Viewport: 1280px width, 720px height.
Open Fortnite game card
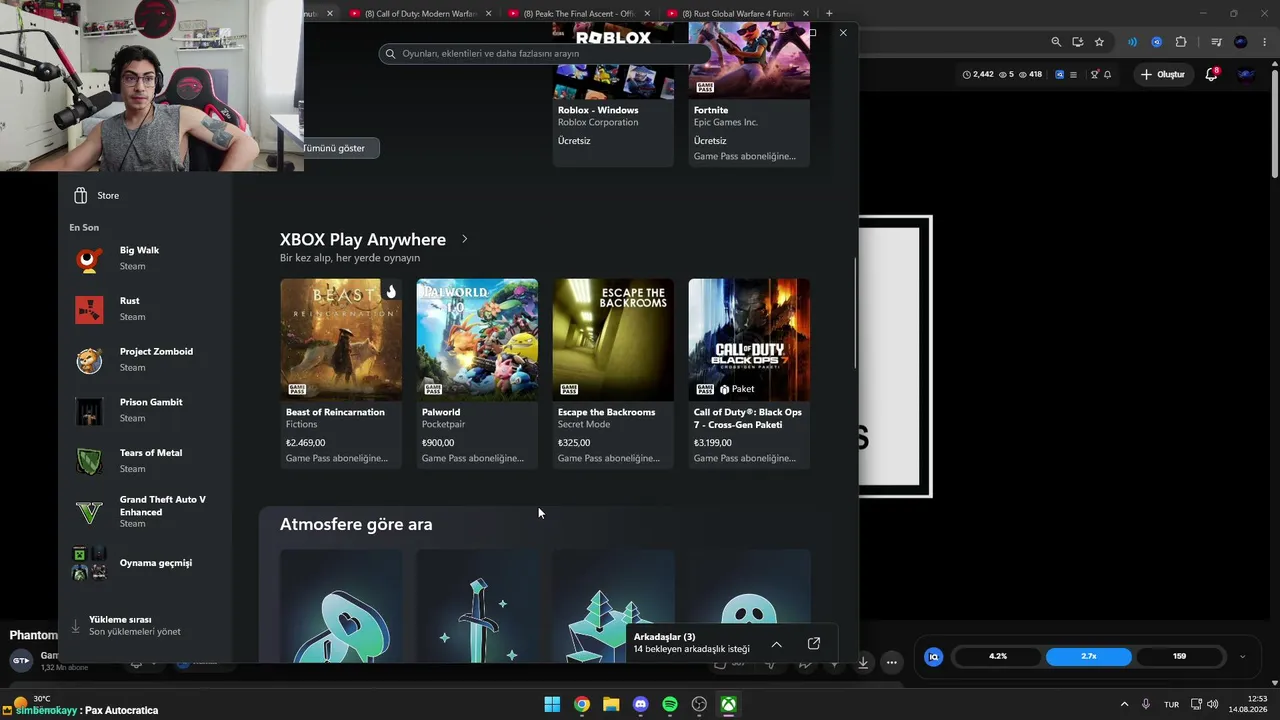click(749, 96)
